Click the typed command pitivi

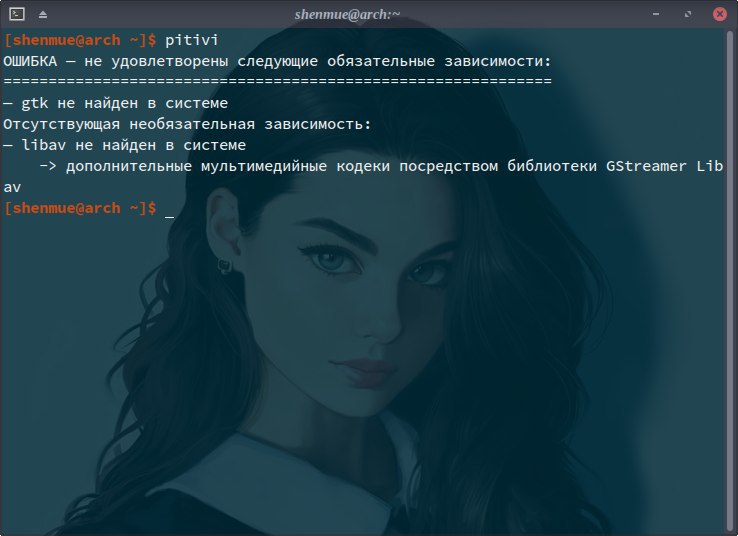(192, 40)
